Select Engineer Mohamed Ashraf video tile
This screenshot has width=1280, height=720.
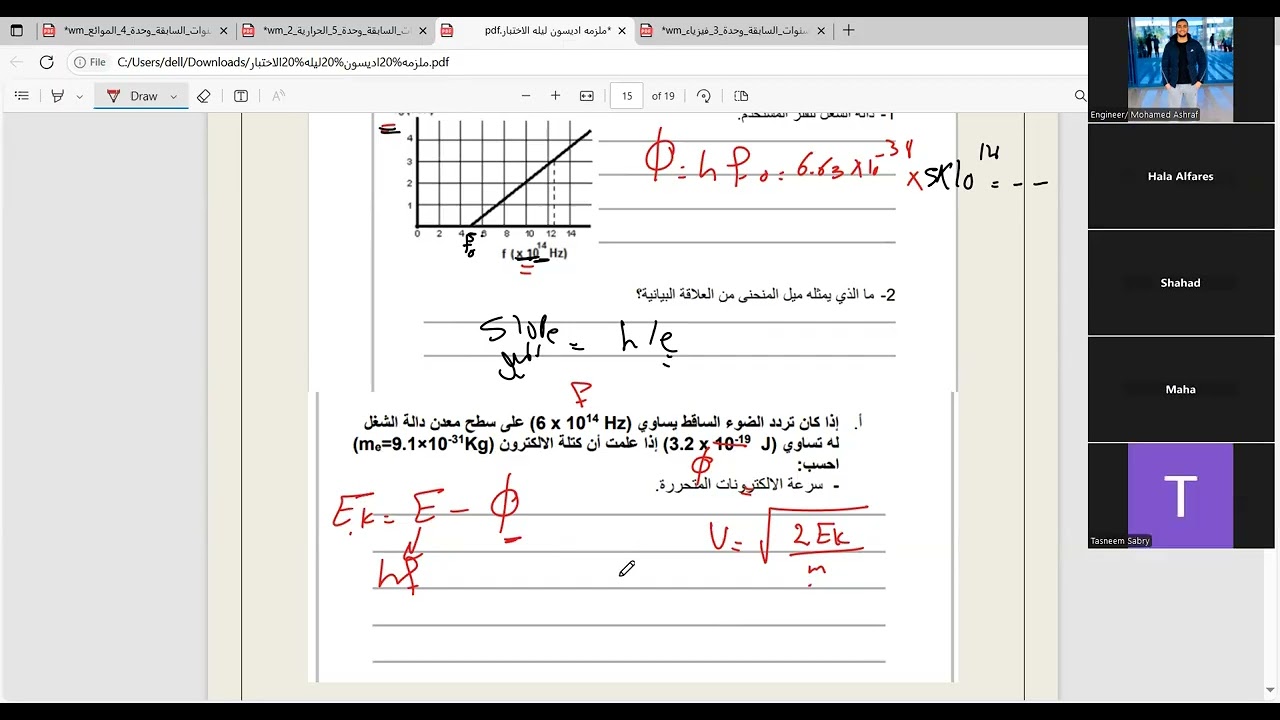tap(1181, 69)
